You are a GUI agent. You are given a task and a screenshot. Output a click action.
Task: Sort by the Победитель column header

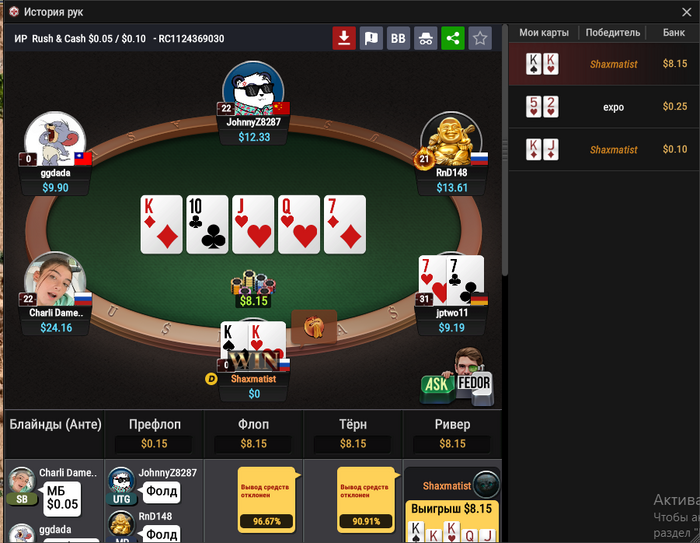612,33
